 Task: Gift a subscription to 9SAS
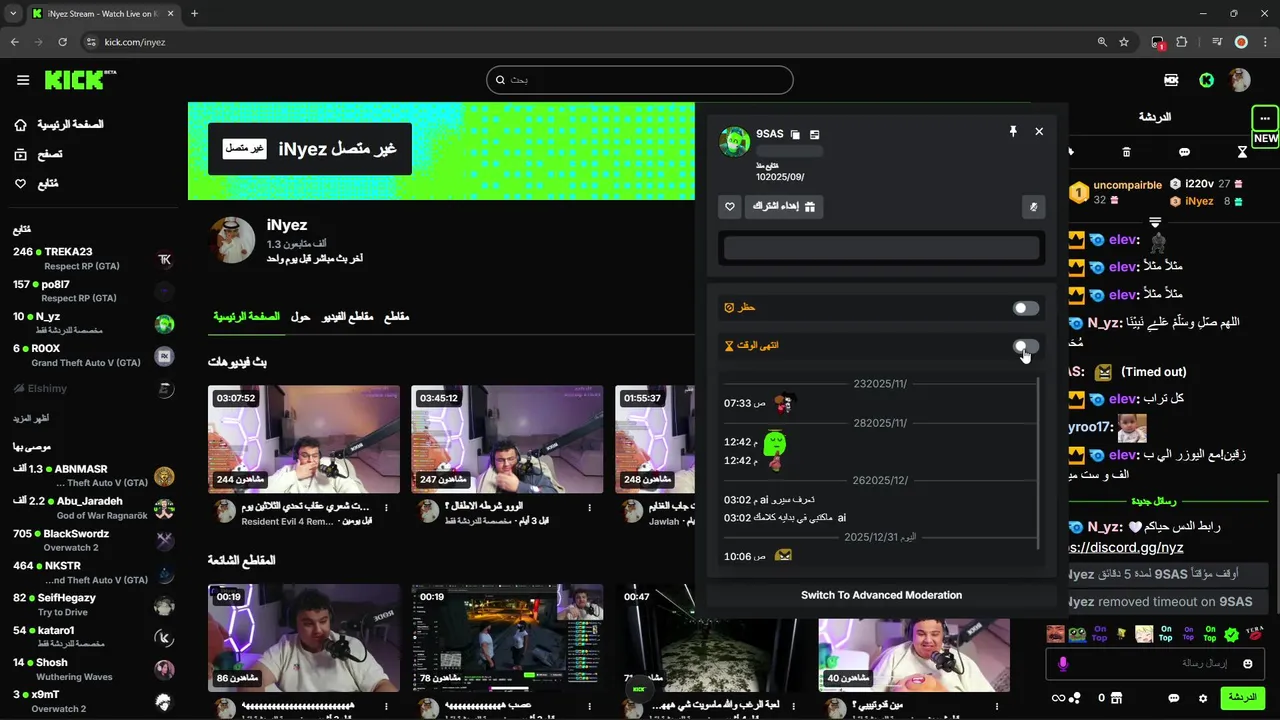point(784,207)
